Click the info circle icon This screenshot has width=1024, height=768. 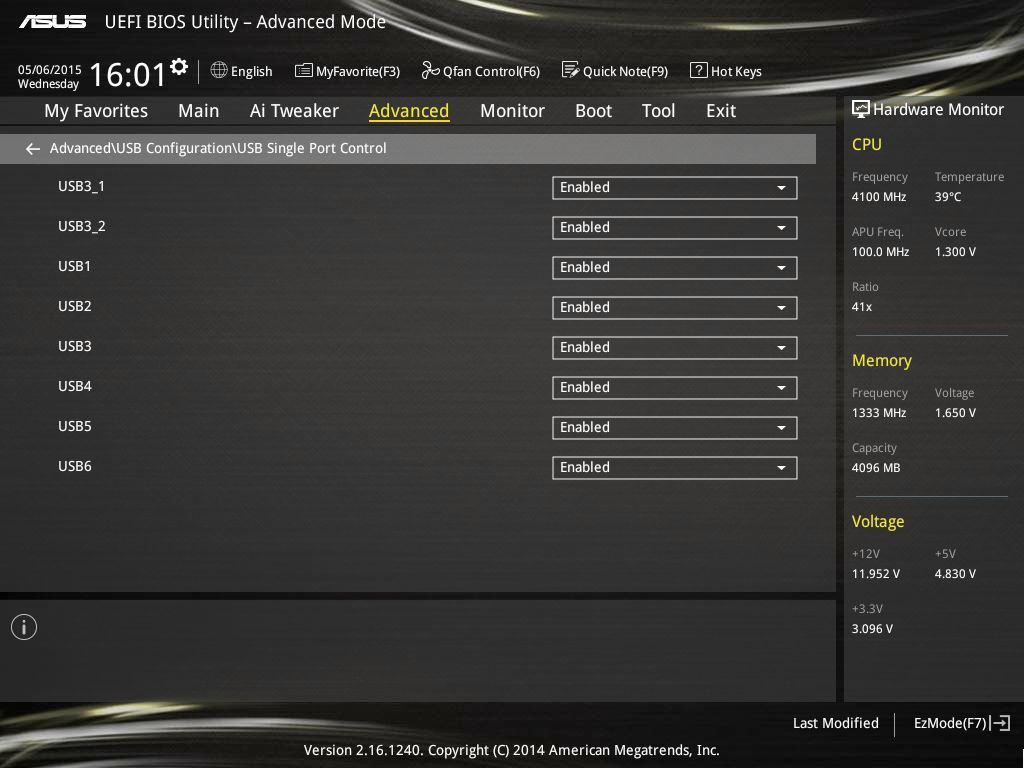24,628
